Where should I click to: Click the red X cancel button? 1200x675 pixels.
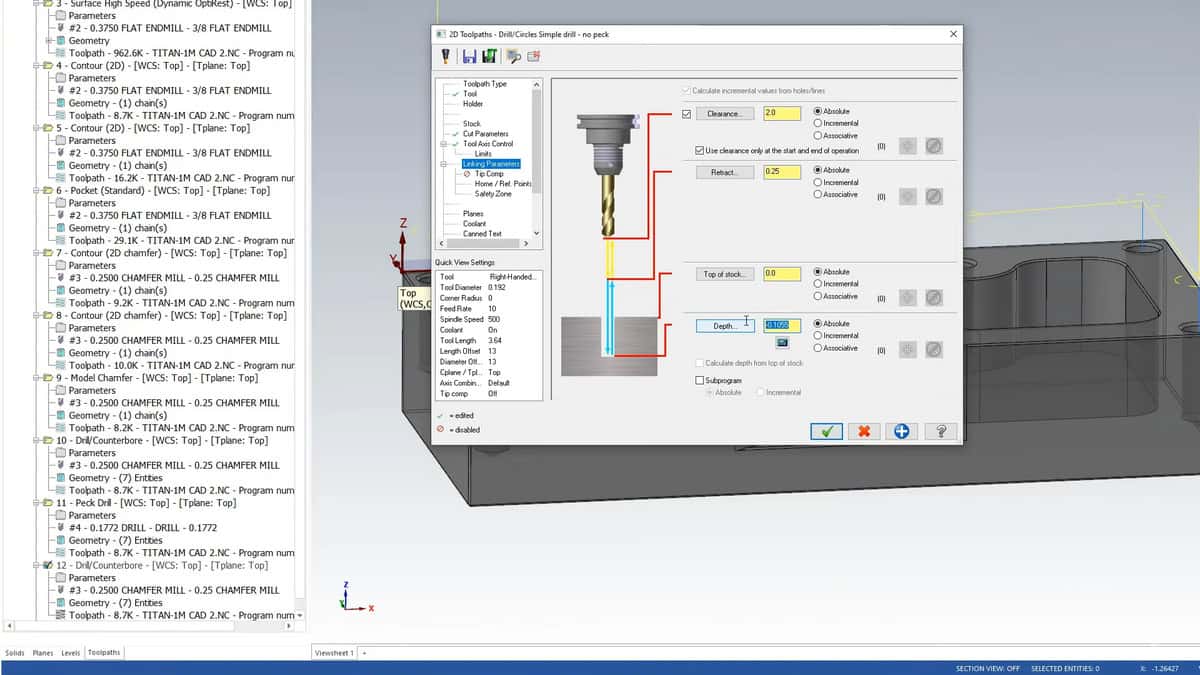pyautogui.click(x=864, y=431)
